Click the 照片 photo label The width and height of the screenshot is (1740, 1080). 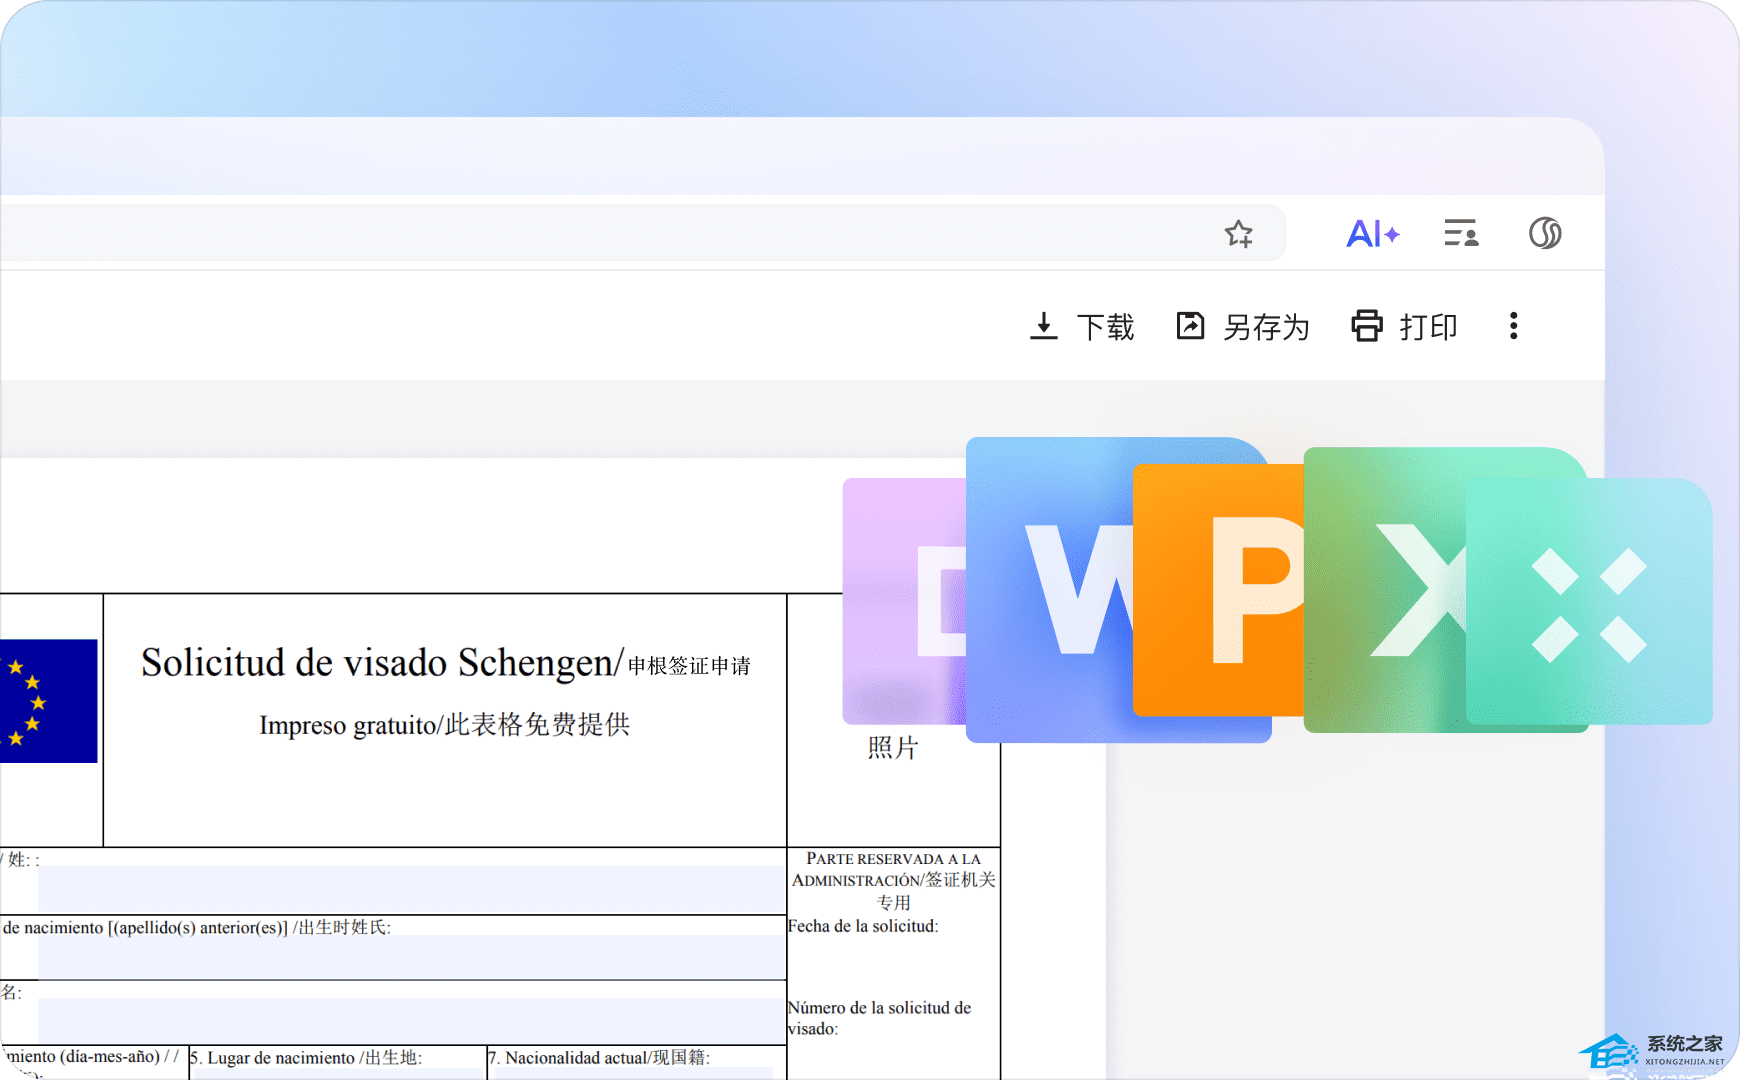click(893, 747)
